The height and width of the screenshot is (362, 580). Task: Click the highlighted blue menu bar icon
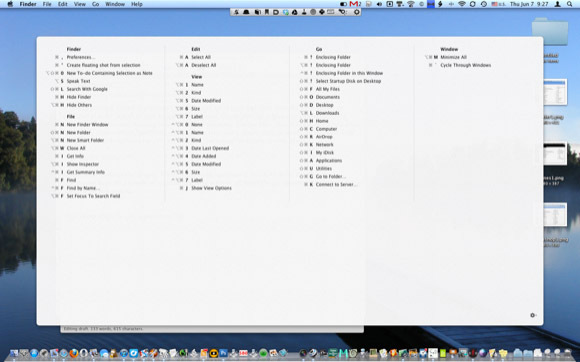pyautogui.click(x=431, y=4)
